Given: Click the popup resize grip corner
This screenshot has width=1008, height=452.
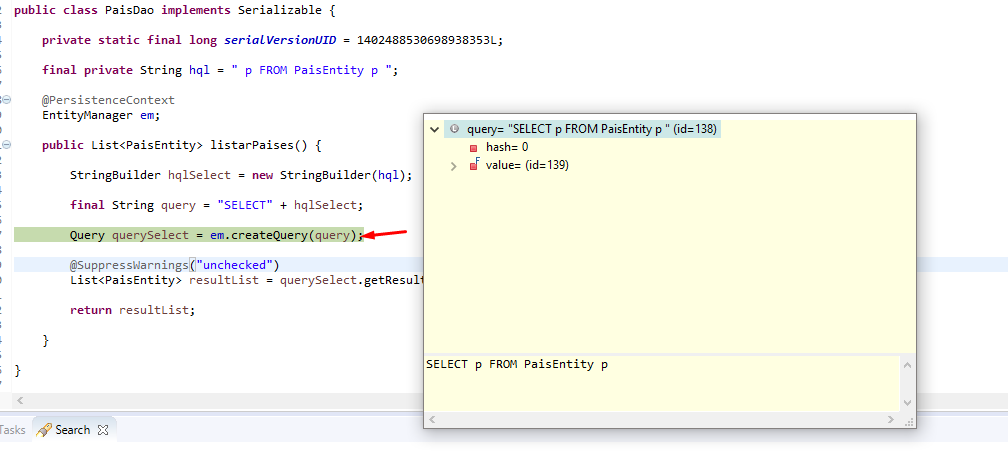Looking at the screenshot, I should pyautogui.click(x=909, y=421).
